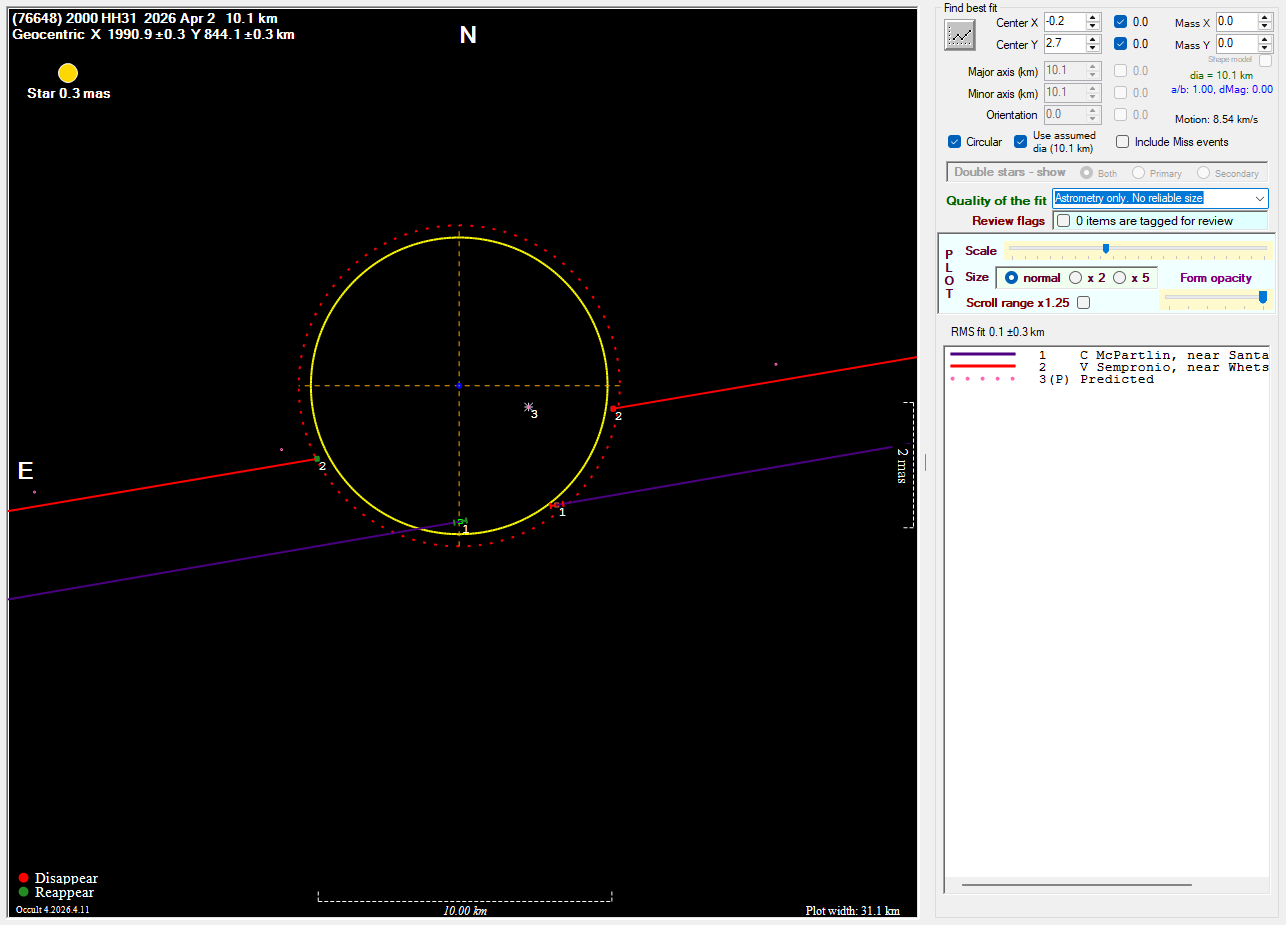Enable Include Miss events
The height and width of the screenshot is (925, 1286).
[1123, 142]
